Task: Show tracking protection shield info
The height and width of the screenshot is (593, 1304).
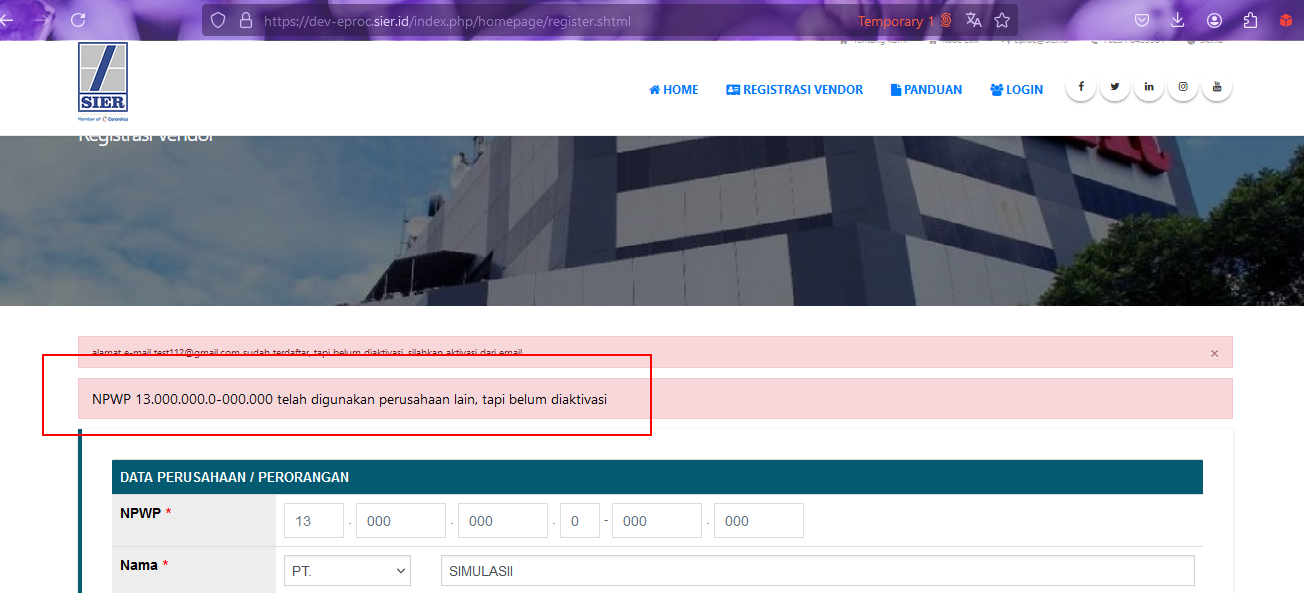Action: [x=218, y=20]
